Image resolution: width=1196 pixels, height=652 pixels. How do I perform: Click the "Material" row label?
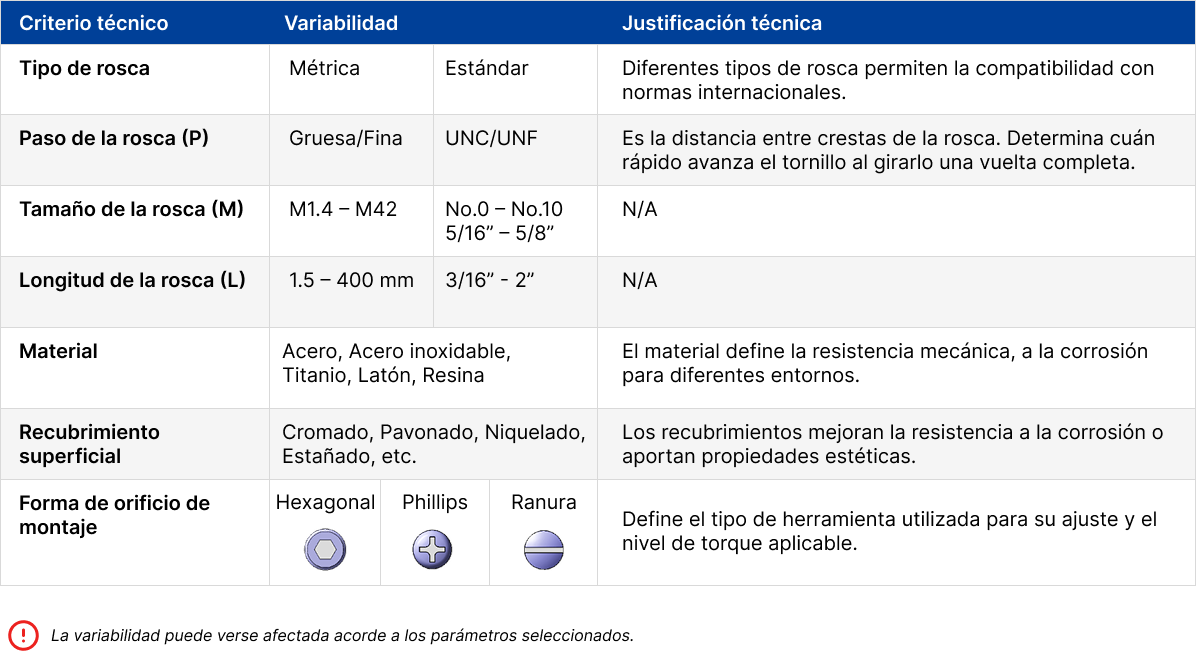[59, 351]
